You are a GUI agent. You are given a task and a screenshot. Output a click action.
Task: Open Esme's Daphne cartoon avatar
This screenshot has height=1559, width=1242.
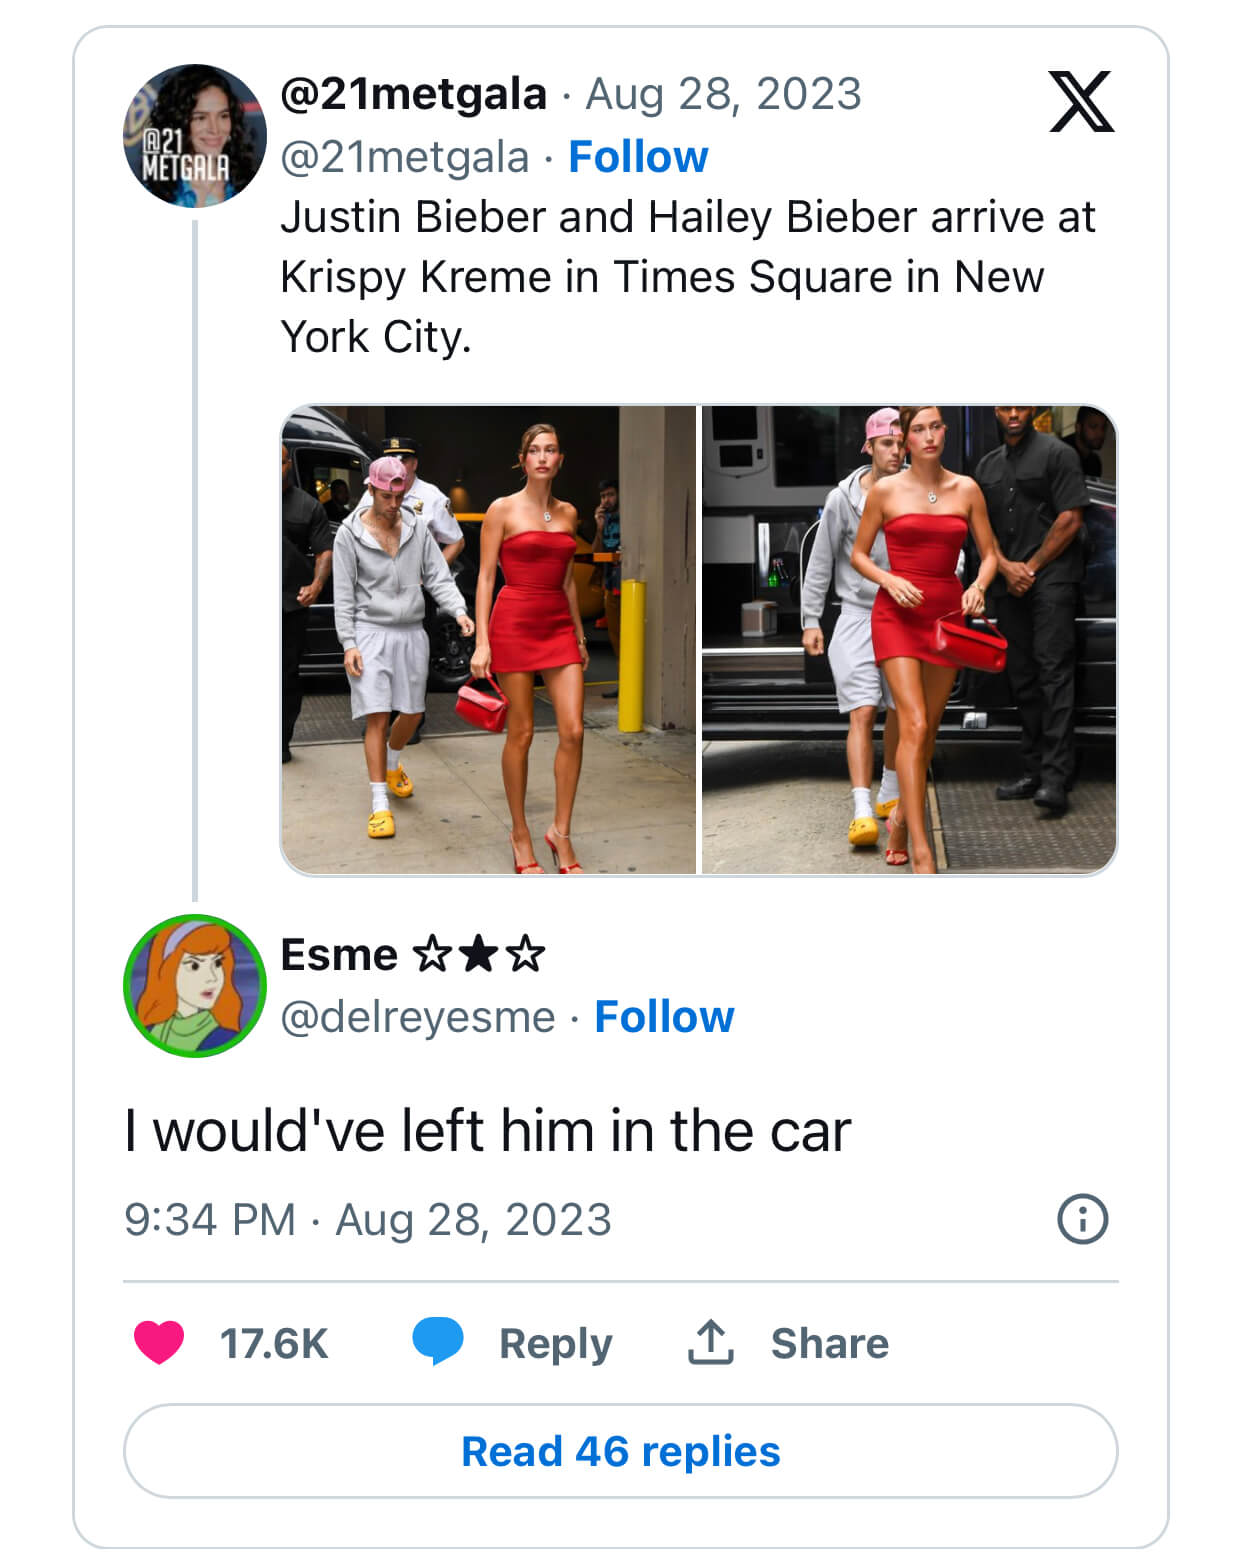coord(195,986)
